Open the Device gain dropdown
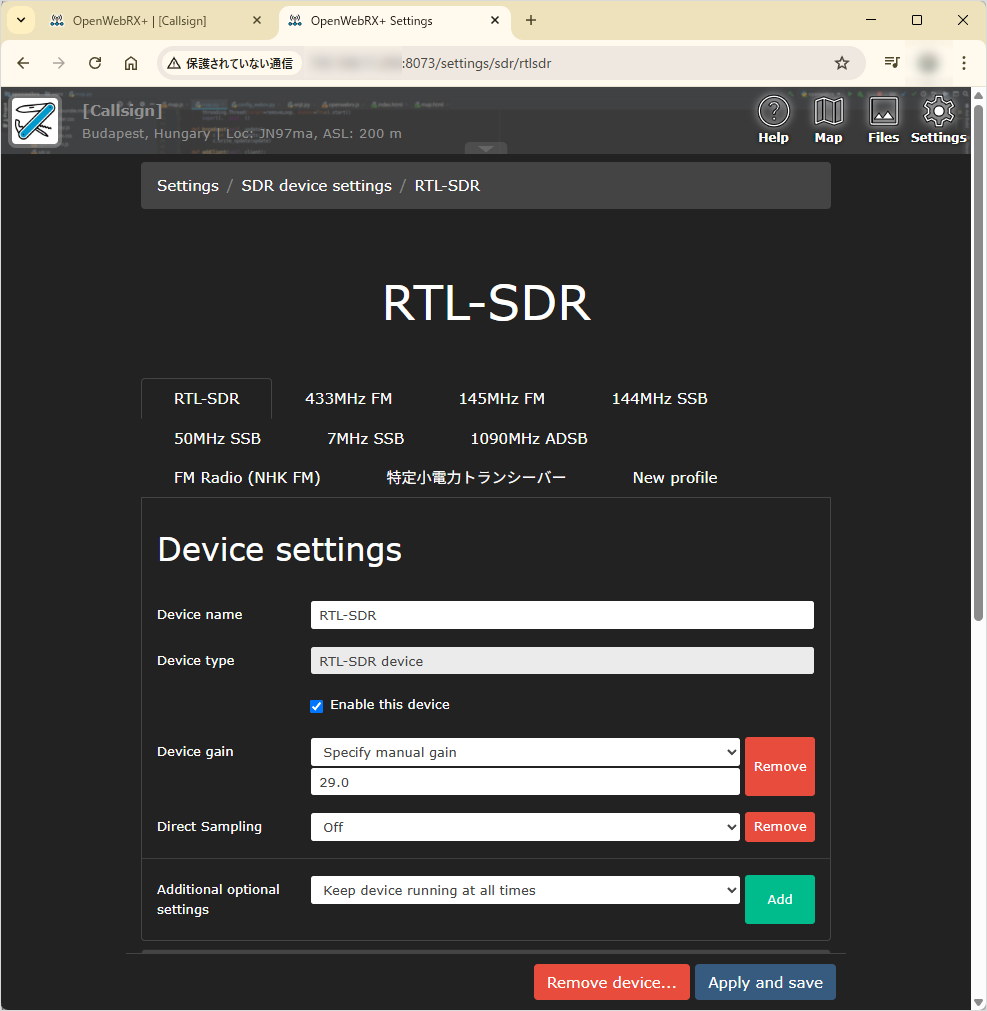This screenshot has height=1011, width=987. [x=525, y=751]
